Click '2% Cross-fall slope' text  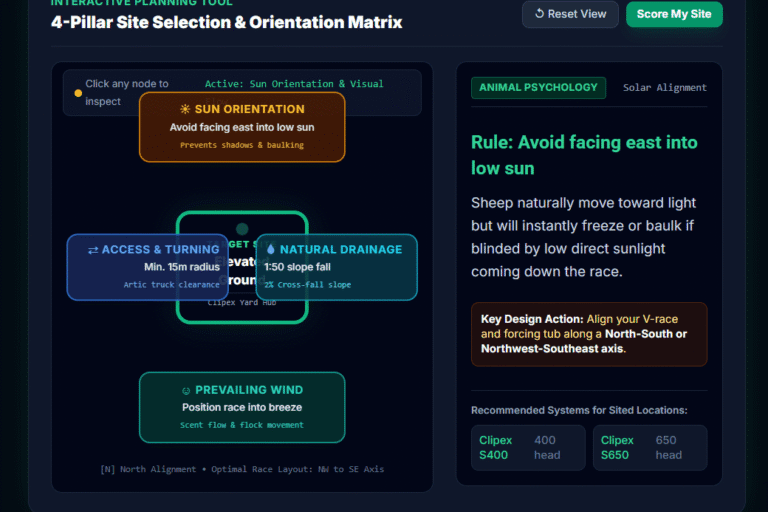coord(308,285)
